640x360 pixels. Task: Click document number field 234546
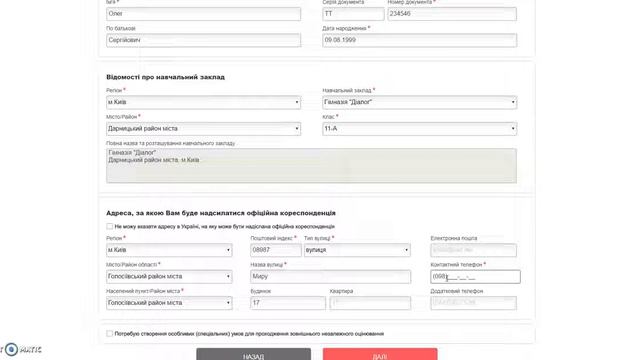click(452, 14)
